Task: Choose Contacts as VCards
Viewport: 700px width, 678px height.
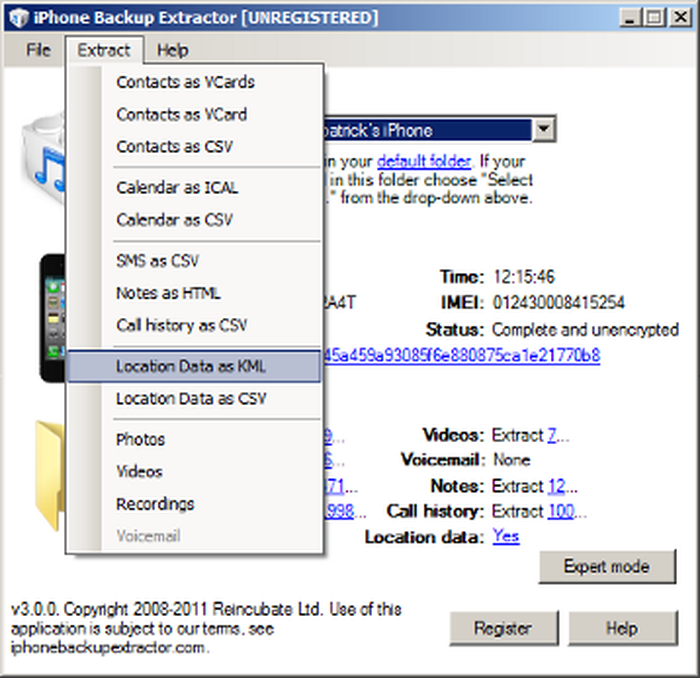Action: (x=194, y=82)
